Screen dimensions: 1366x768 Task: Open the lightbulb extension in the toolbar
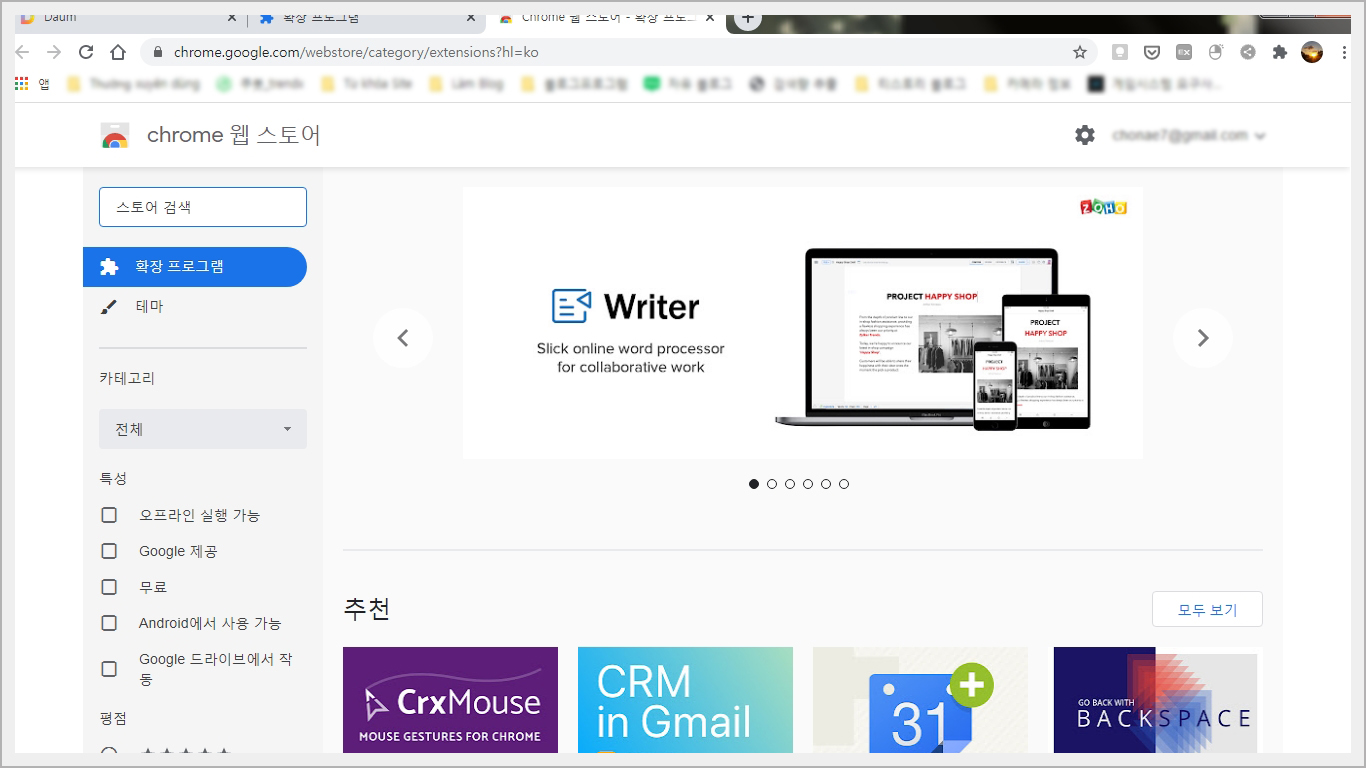(x=1121, y=52)
